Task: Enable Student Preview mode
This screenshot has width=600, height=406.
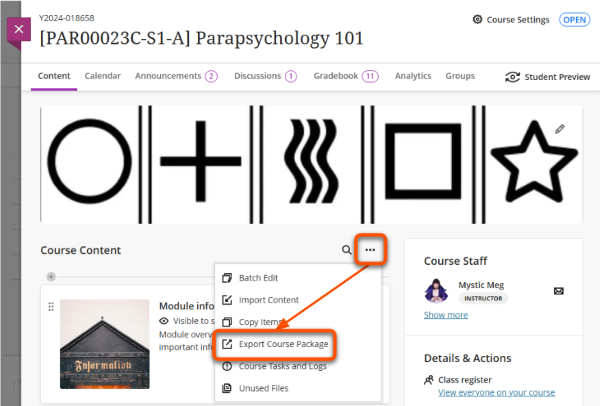Action: click(547, 76)
